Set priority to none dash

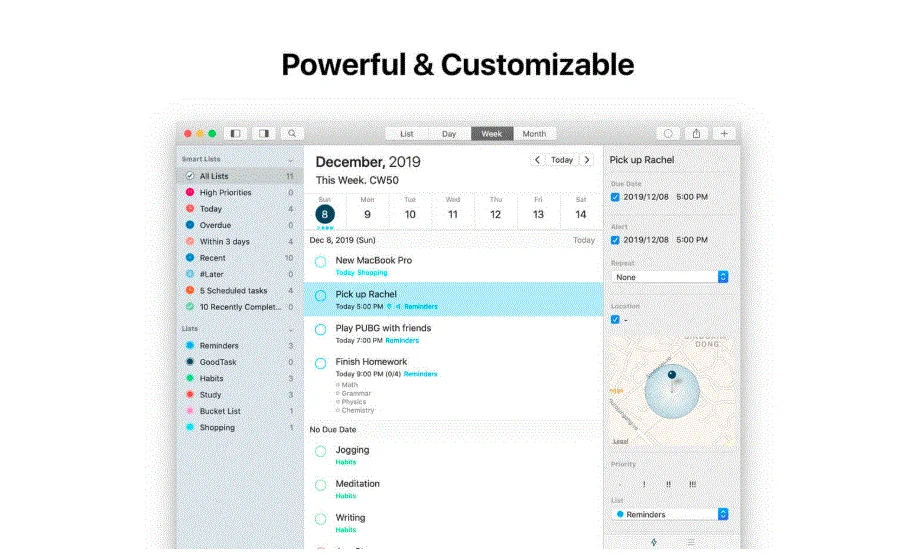[619, 484]
